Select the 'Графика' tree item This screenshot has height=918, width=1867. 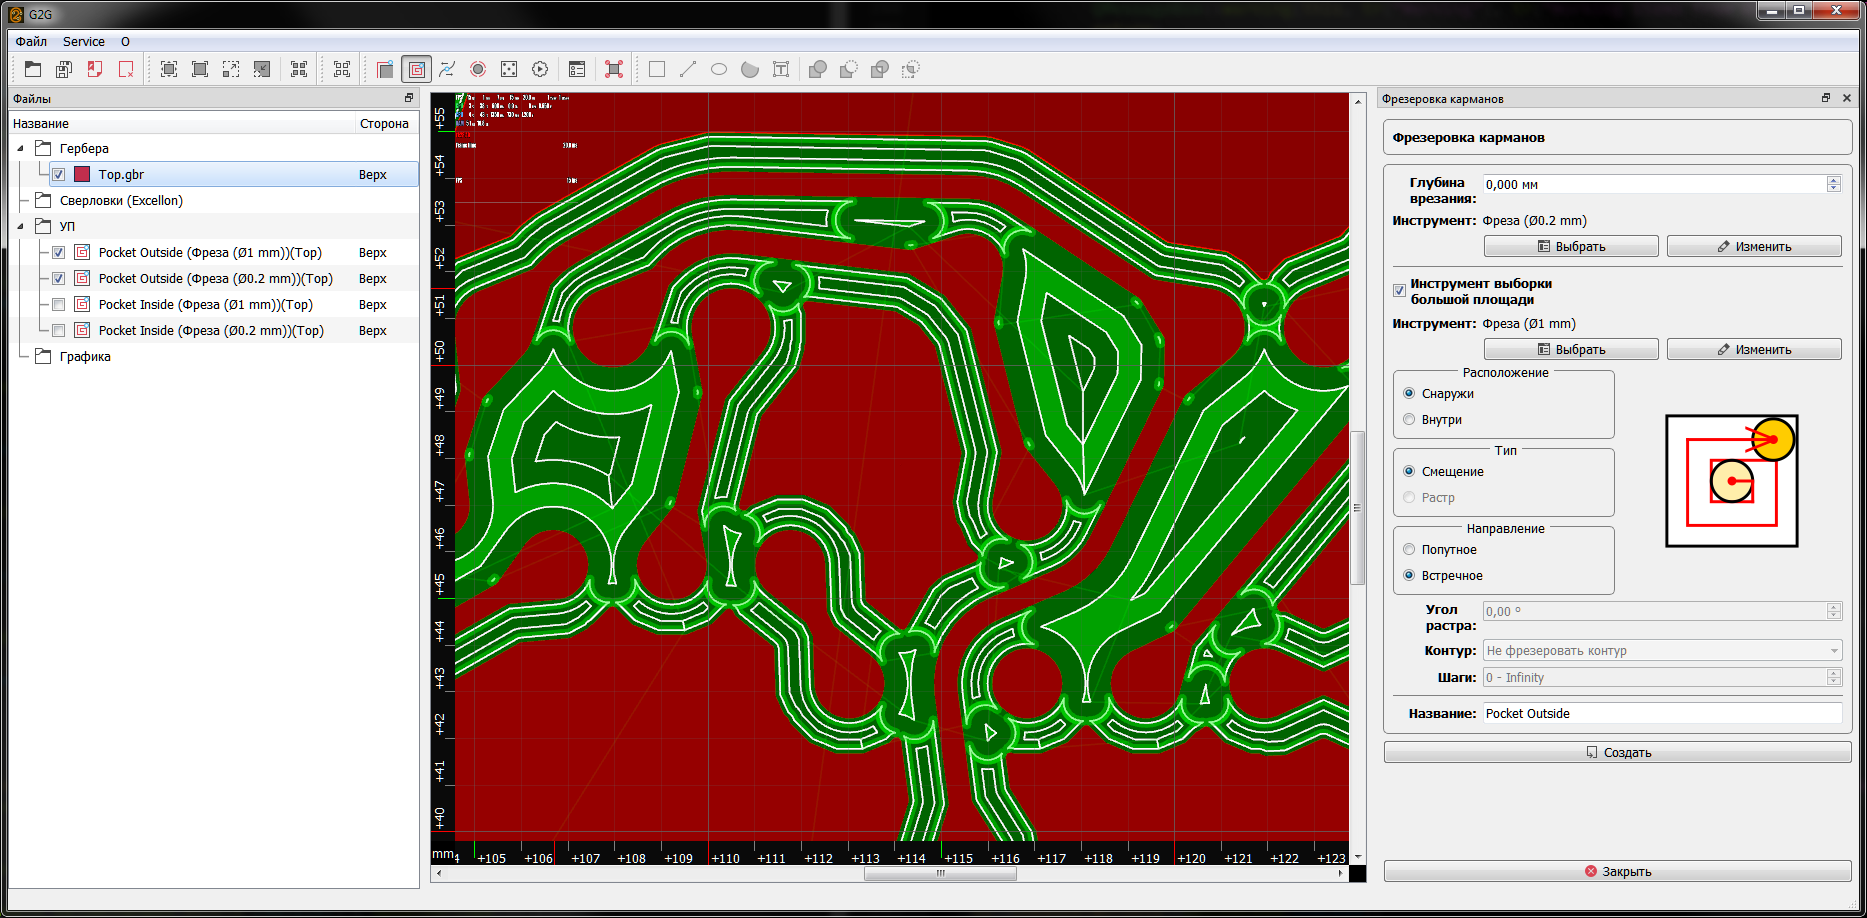point(85,356)
